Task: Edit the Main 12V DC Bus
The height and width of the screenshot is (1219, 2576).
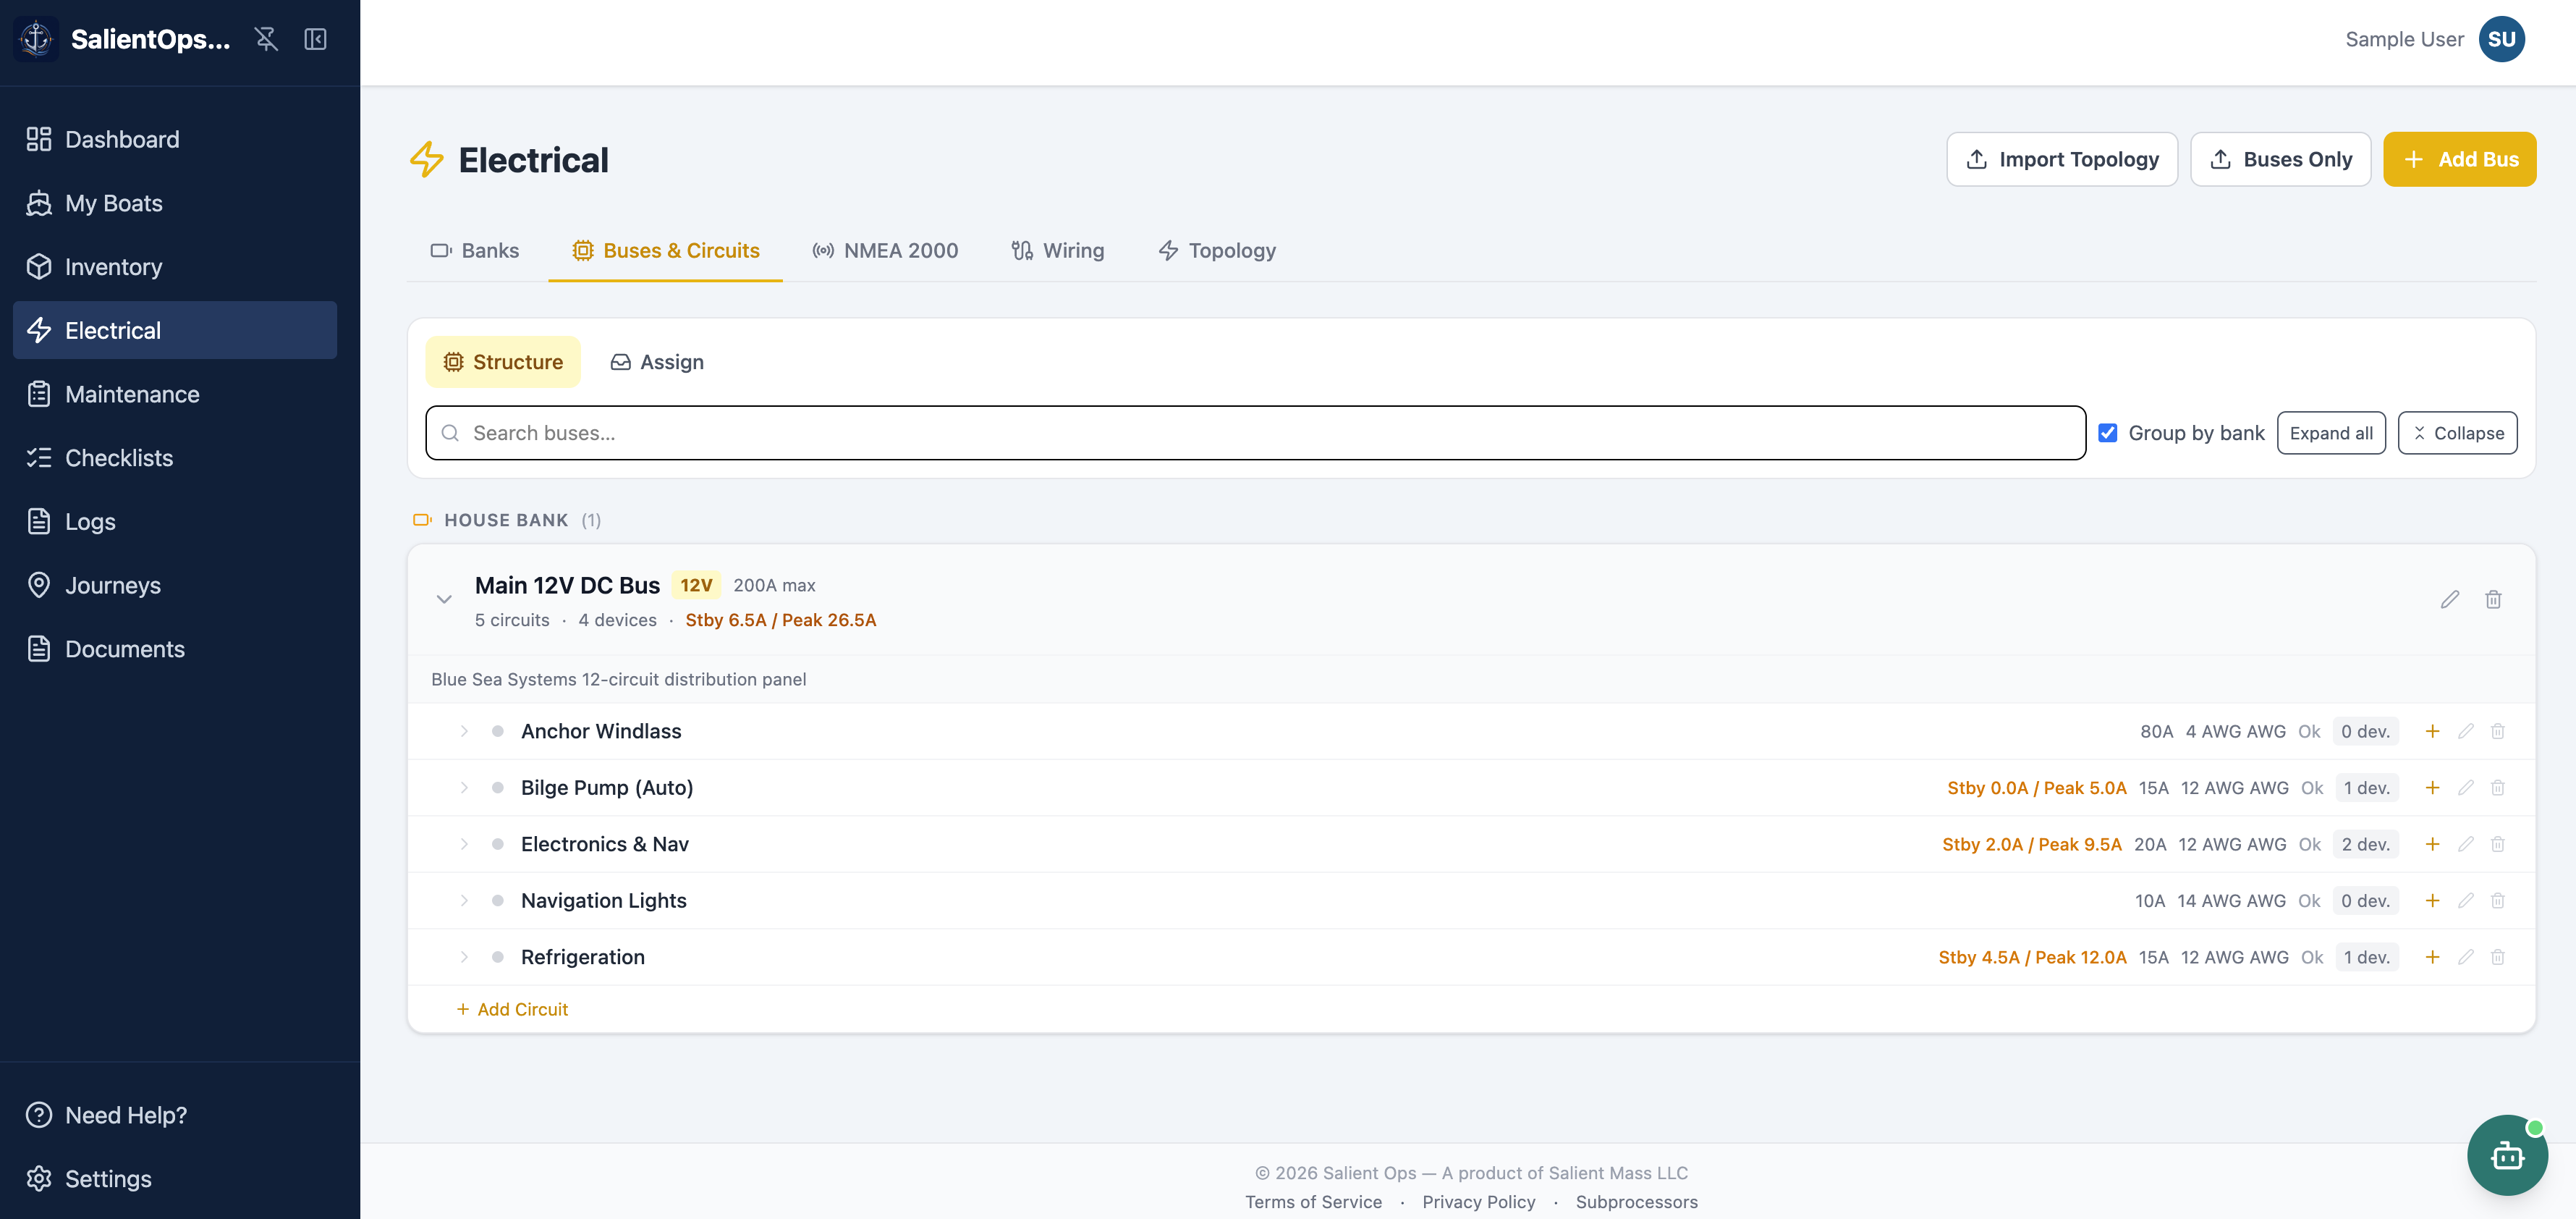Action: tap(2449, 599)
